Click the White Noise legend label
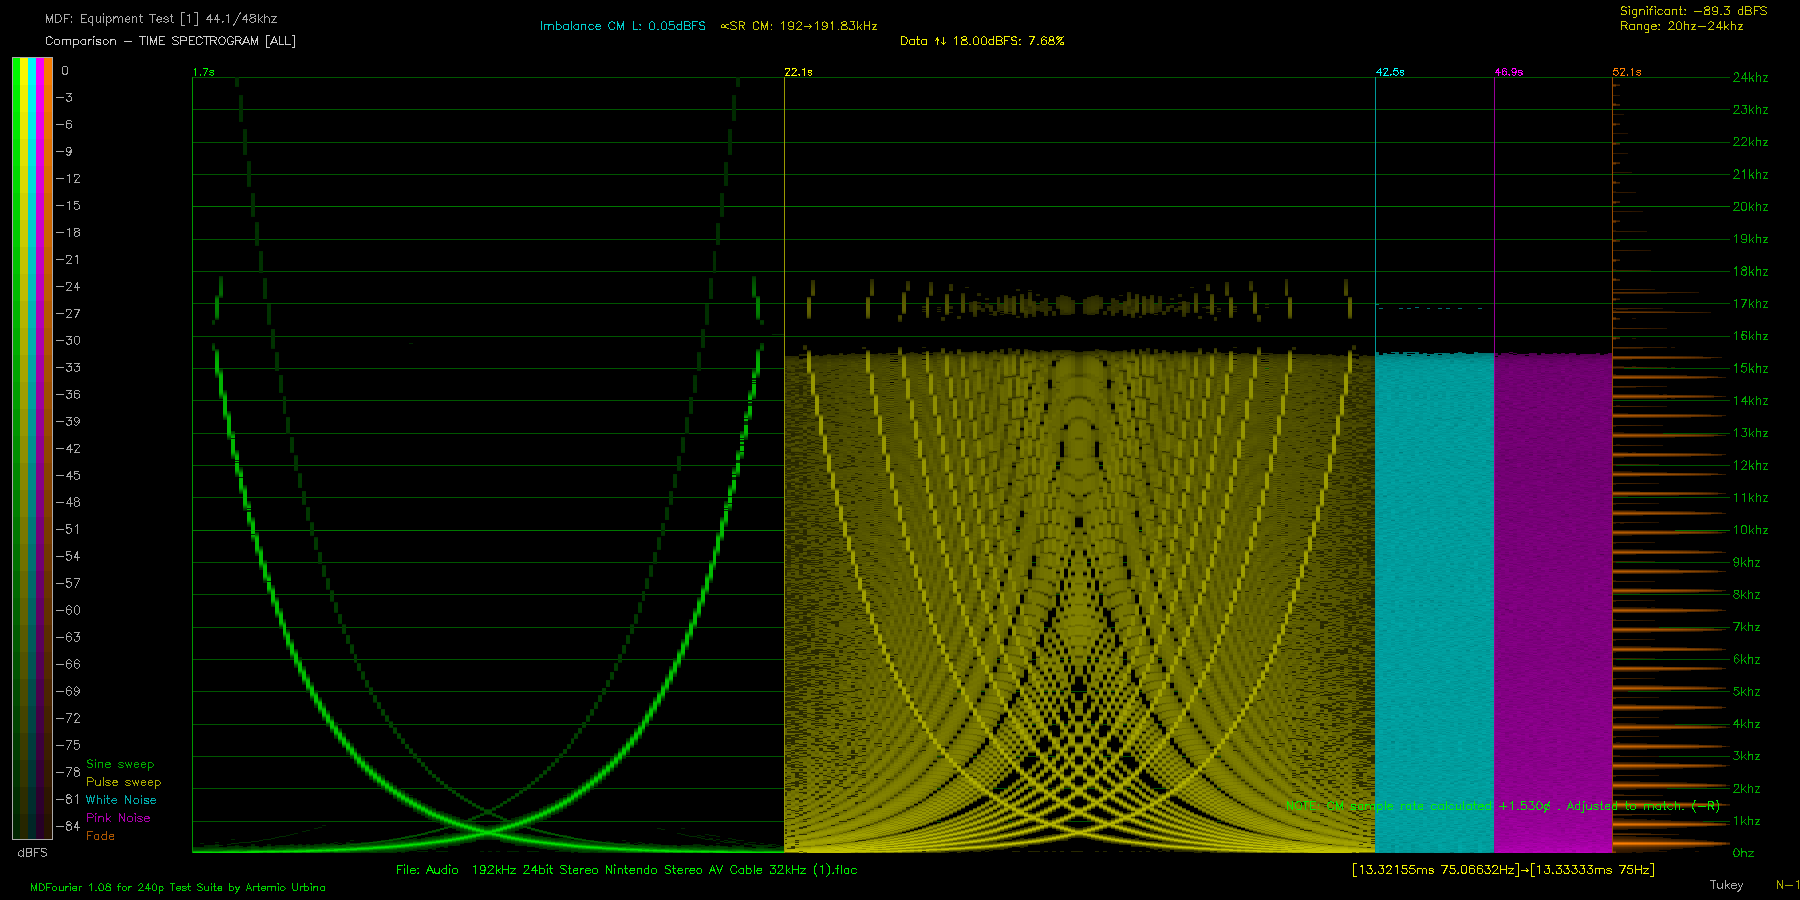 [121, 800]
